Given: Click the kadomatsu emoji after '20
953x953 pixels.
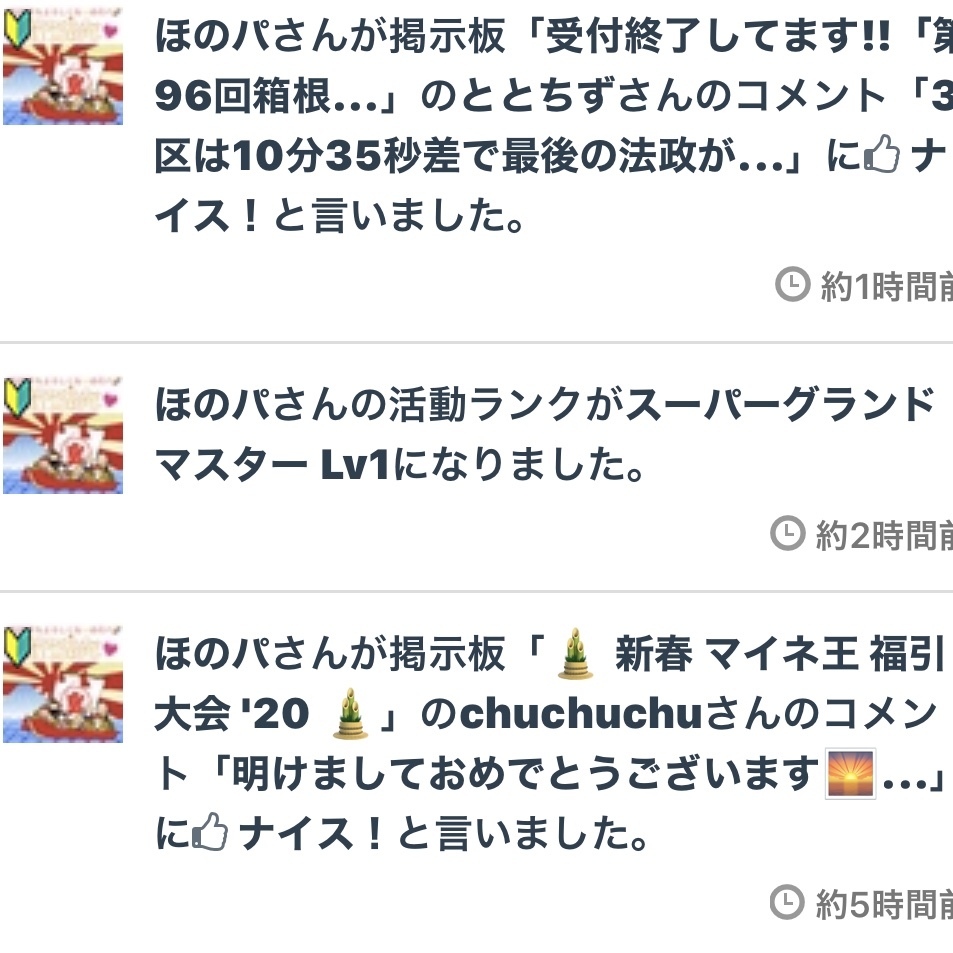Looking at the screenshot, I should point(350,714).
